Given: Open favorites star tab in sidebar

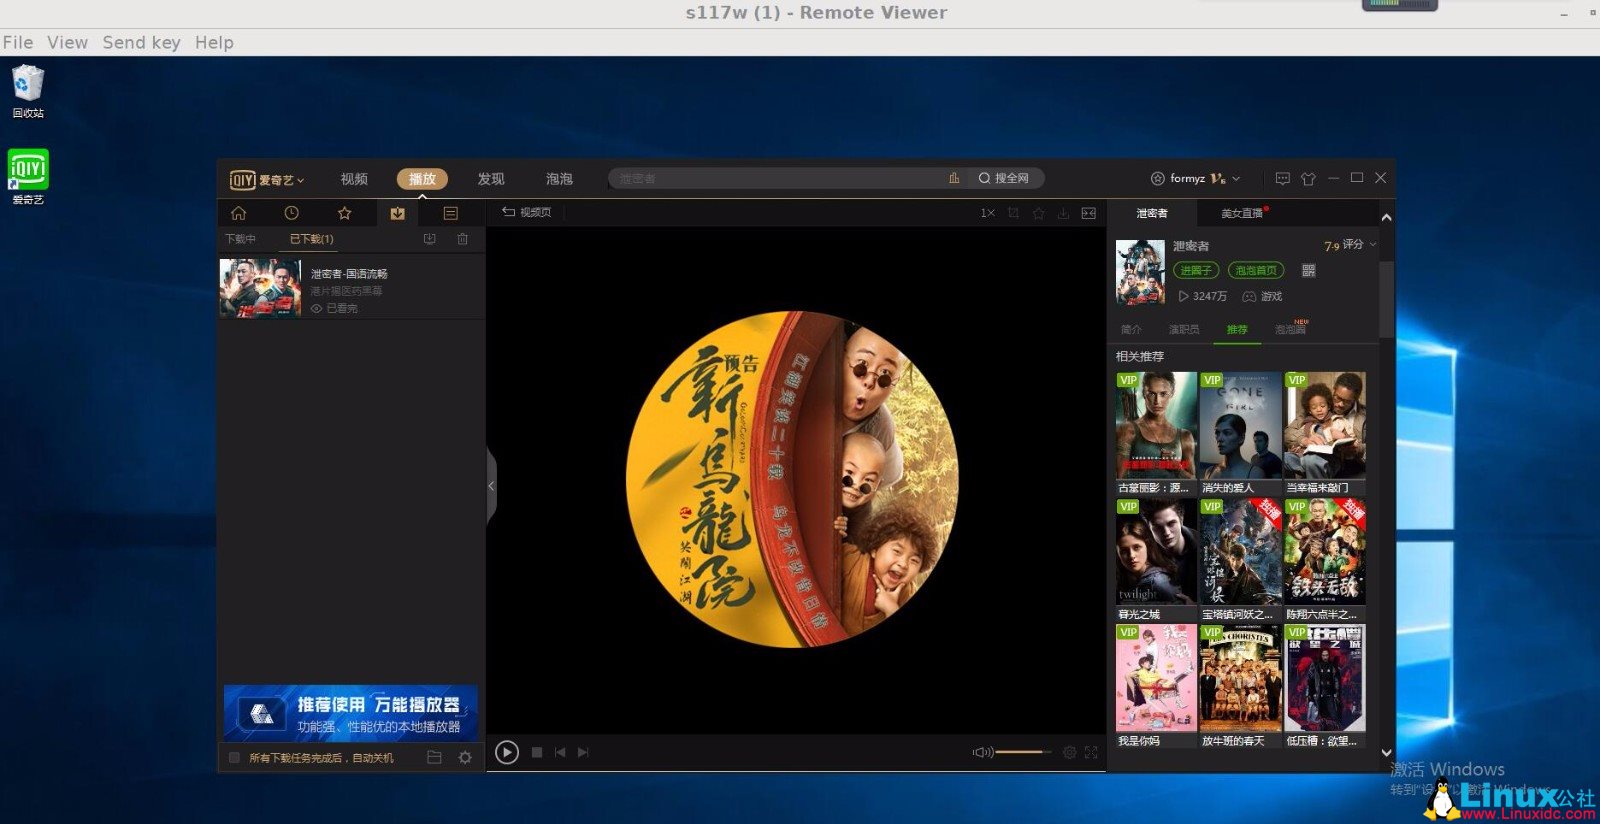Looking at the screenshot, I should (344, 213).
